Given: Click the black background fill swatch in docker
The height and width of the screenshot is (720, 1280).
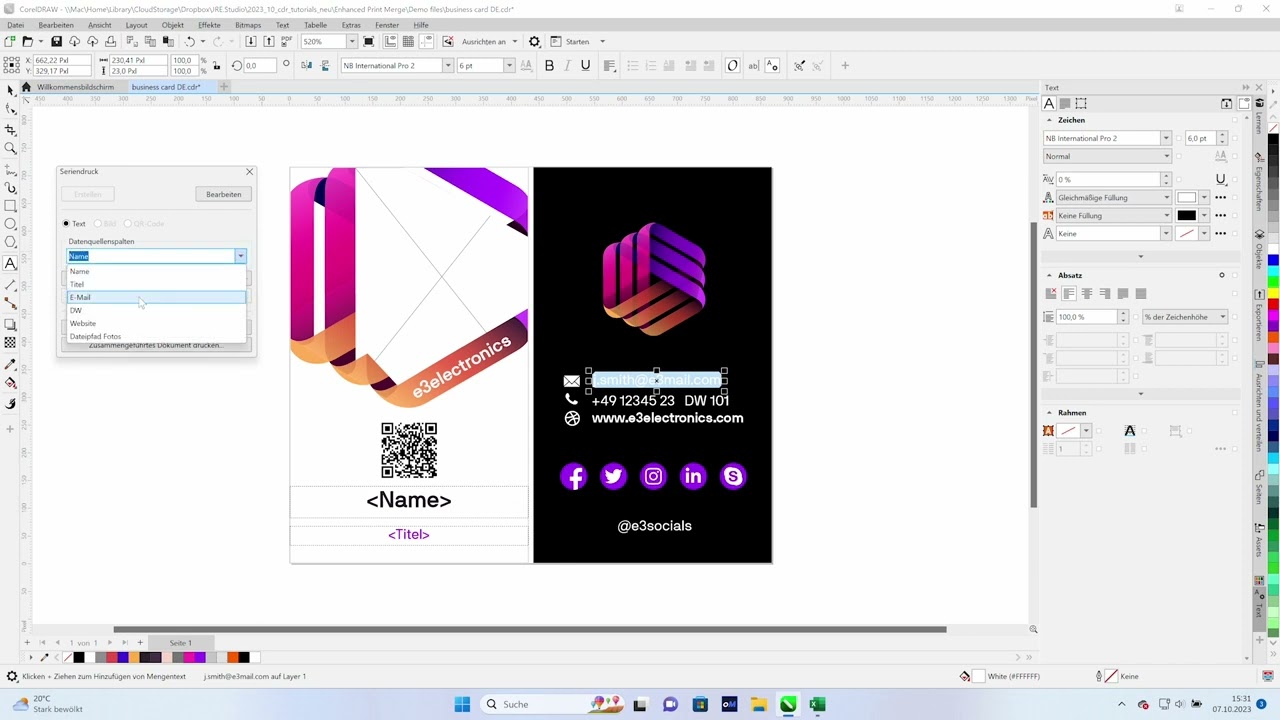Looking at the screenshot, I should click(x=1186, y=215).
